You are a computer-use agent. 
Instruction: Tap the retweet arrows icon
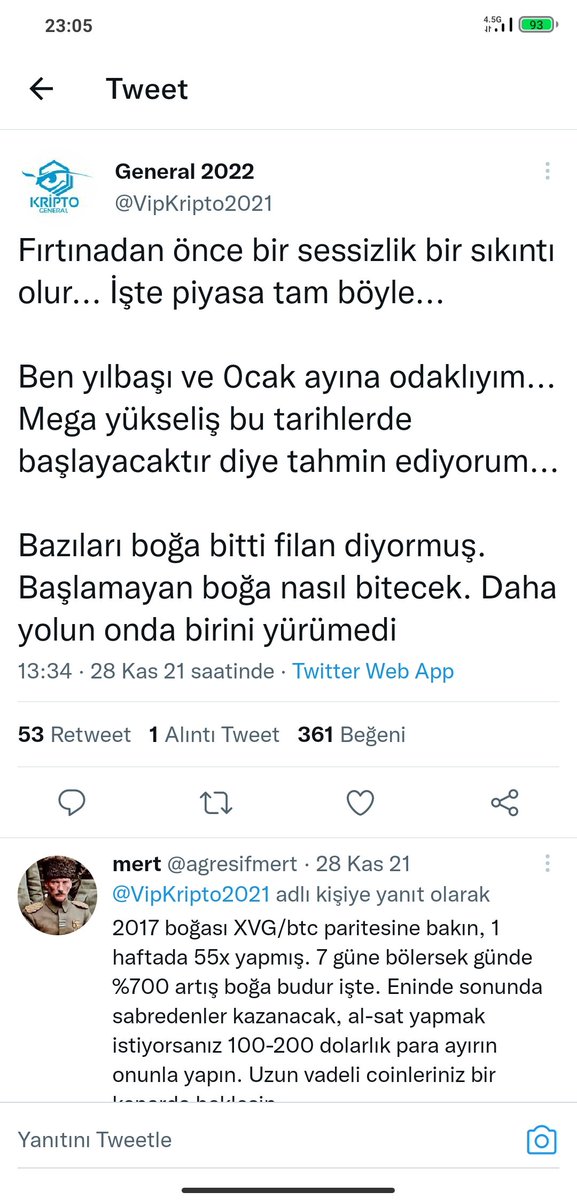pyautogui.click(x=217, y=802)
